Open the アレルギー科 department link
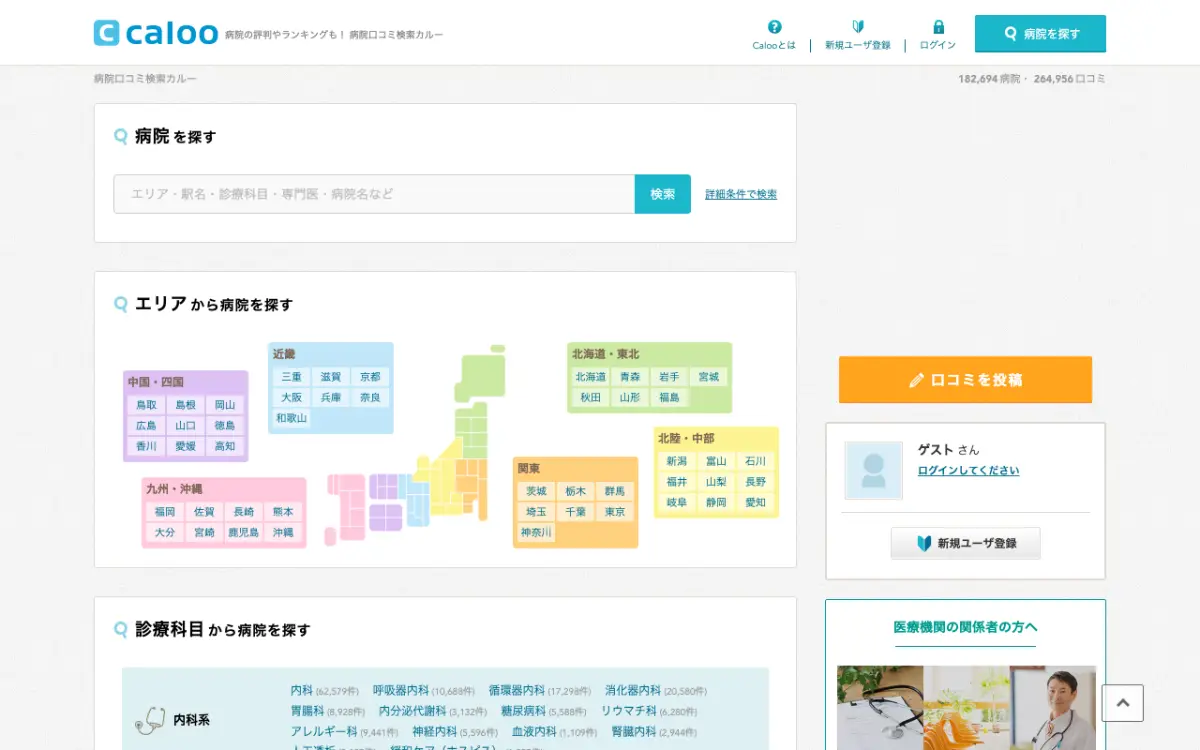The height and width of the screenshot is (750, 1200). click(x=324, y=732)
